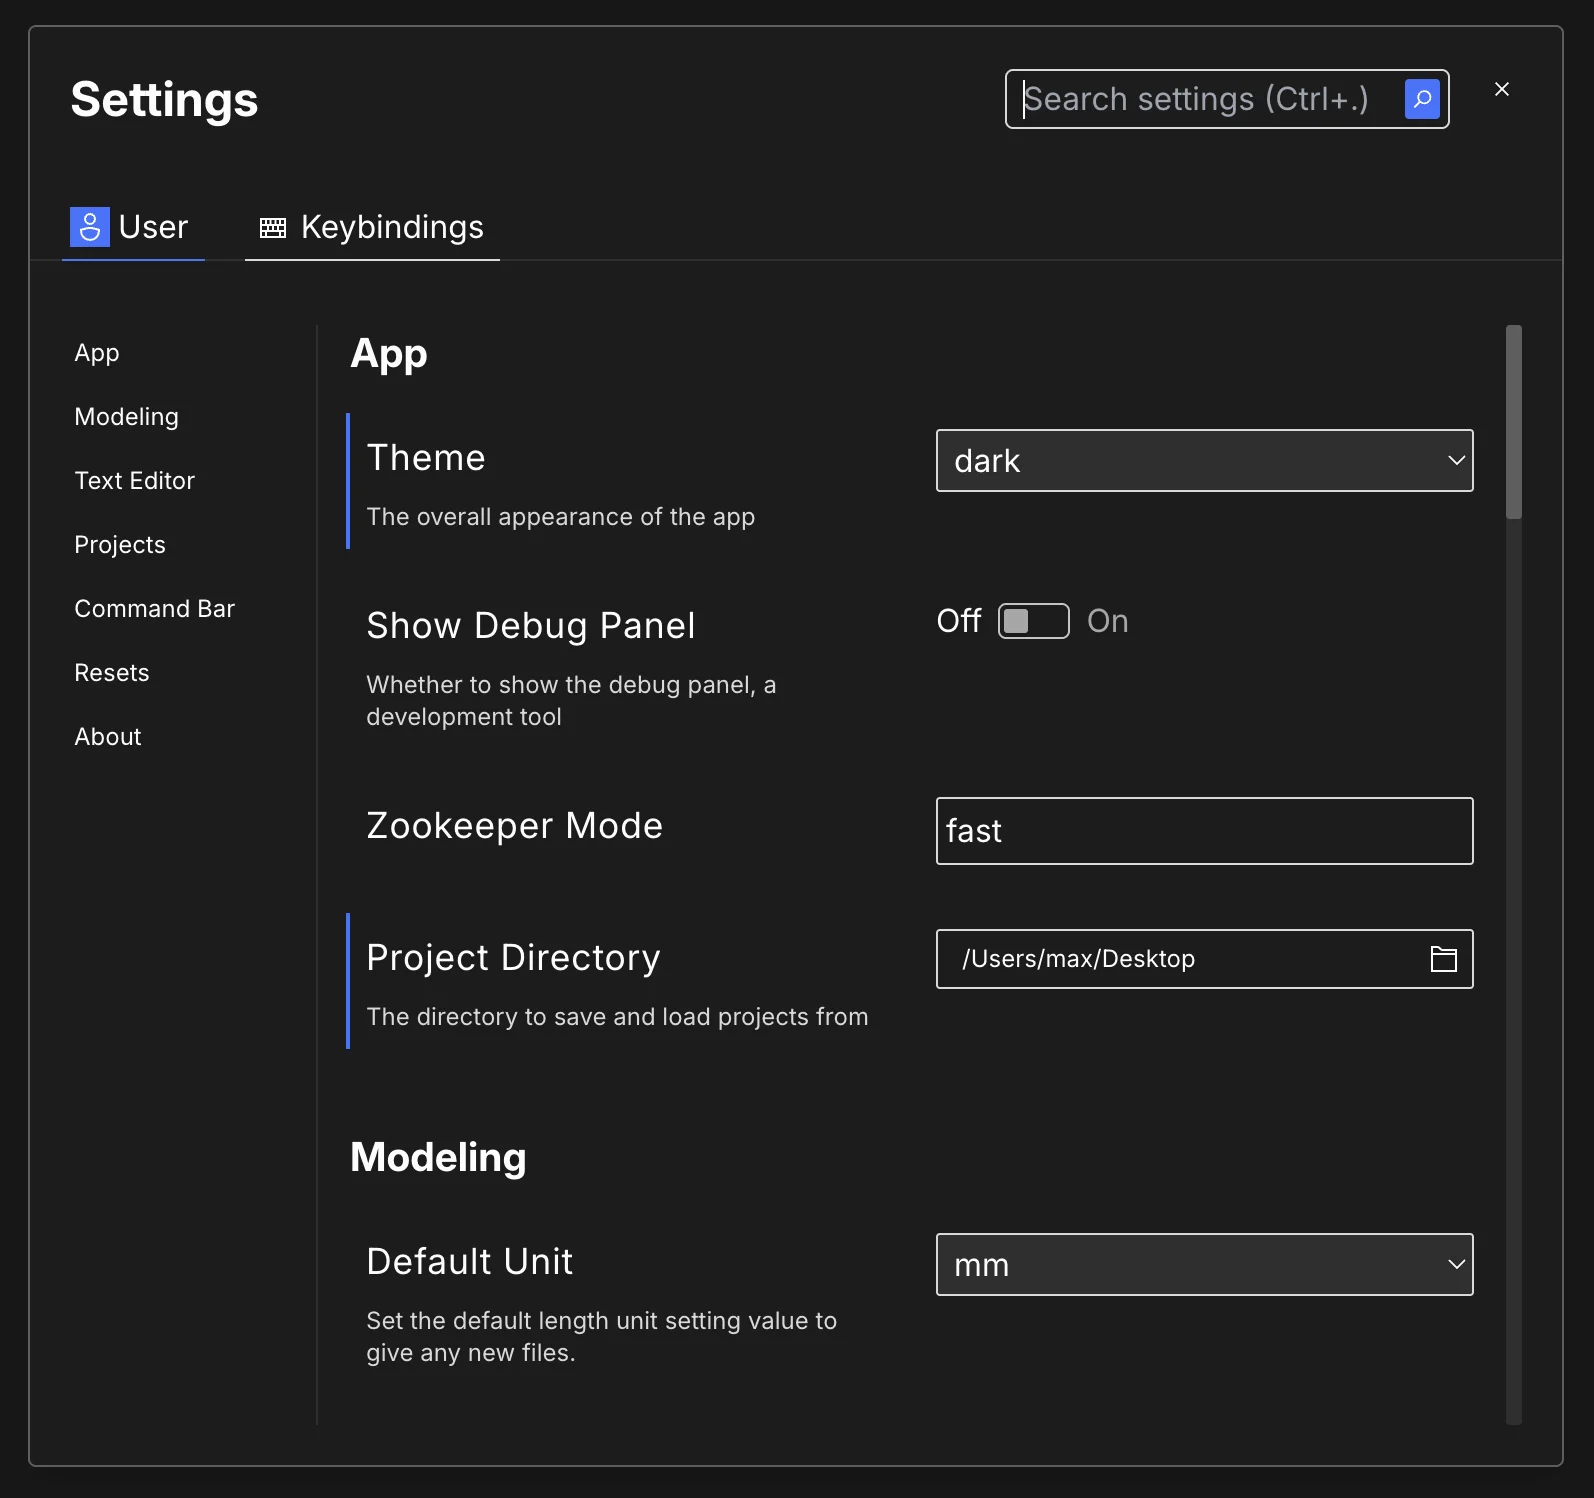Open the Resets section
The image size is (1594, 1498).
coord(112,673)
